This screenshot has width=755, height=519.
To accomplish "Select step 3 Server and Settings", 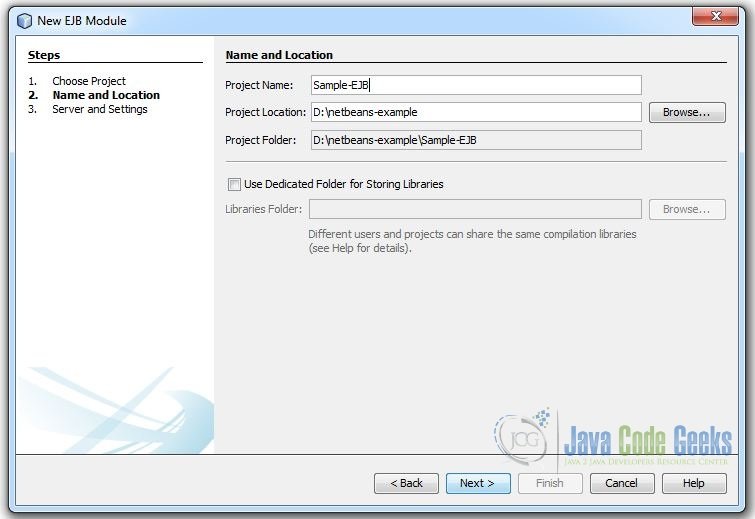I will click(x=100, y=109).
